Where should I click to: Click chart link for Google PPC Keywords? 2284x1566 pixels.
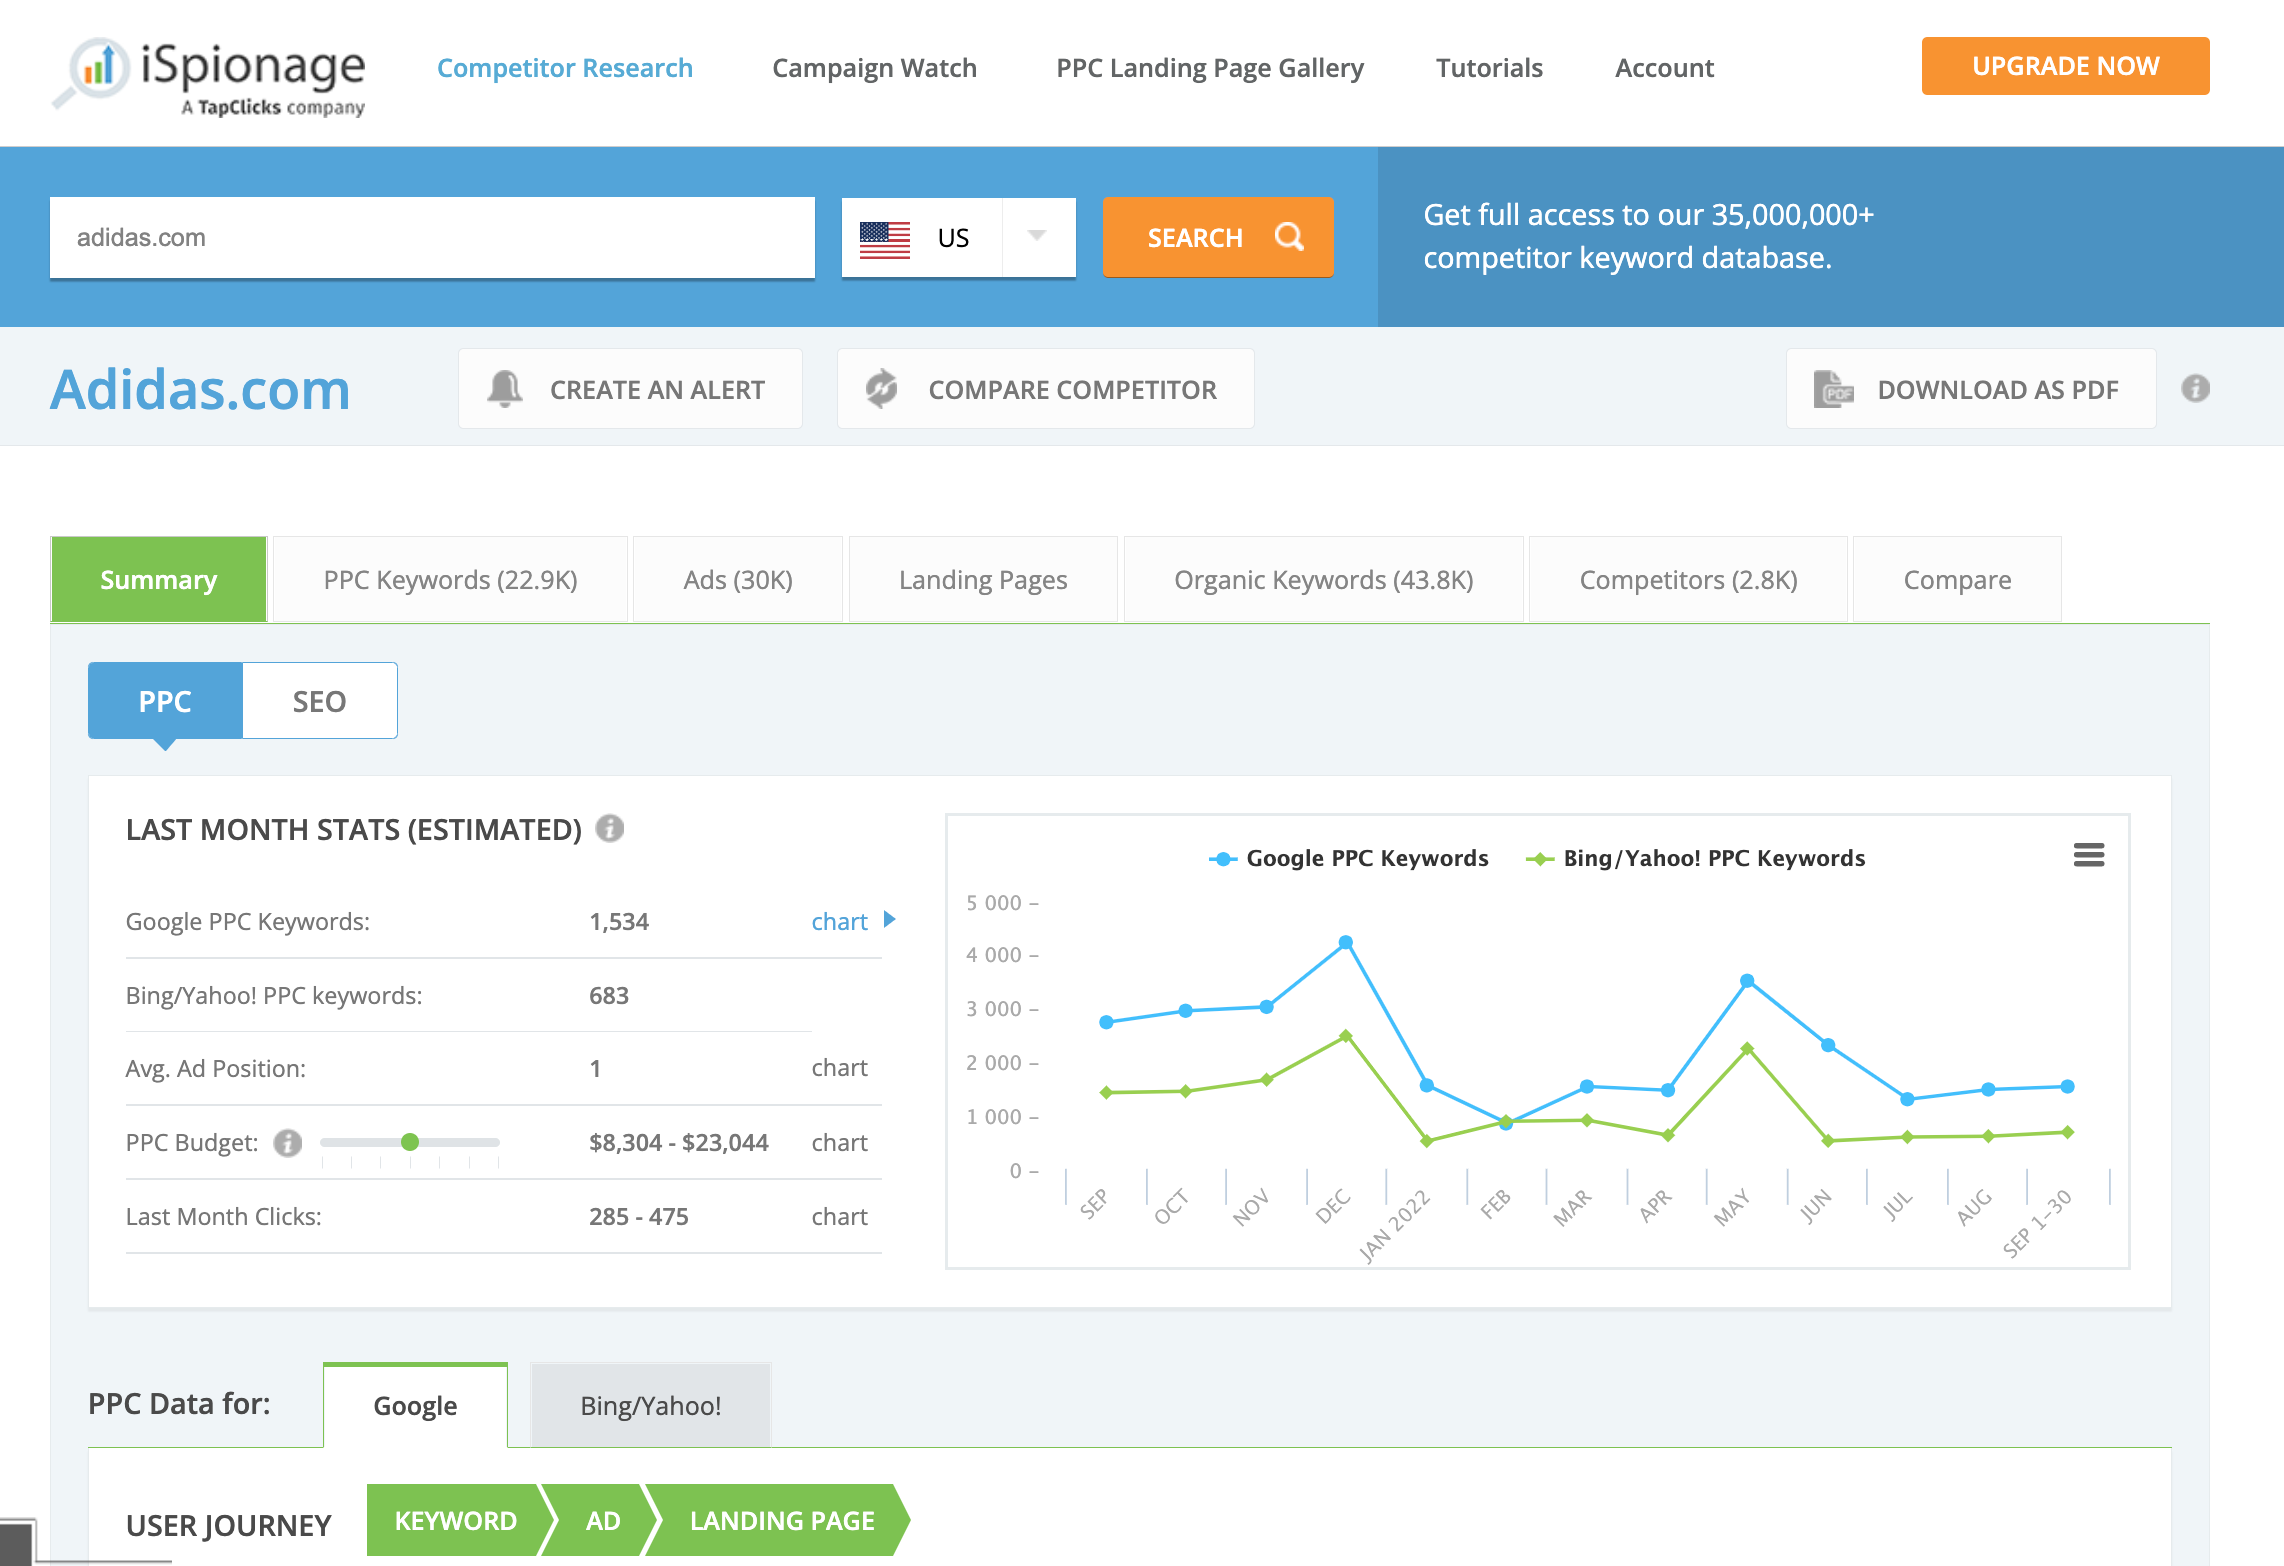point(840,921)
